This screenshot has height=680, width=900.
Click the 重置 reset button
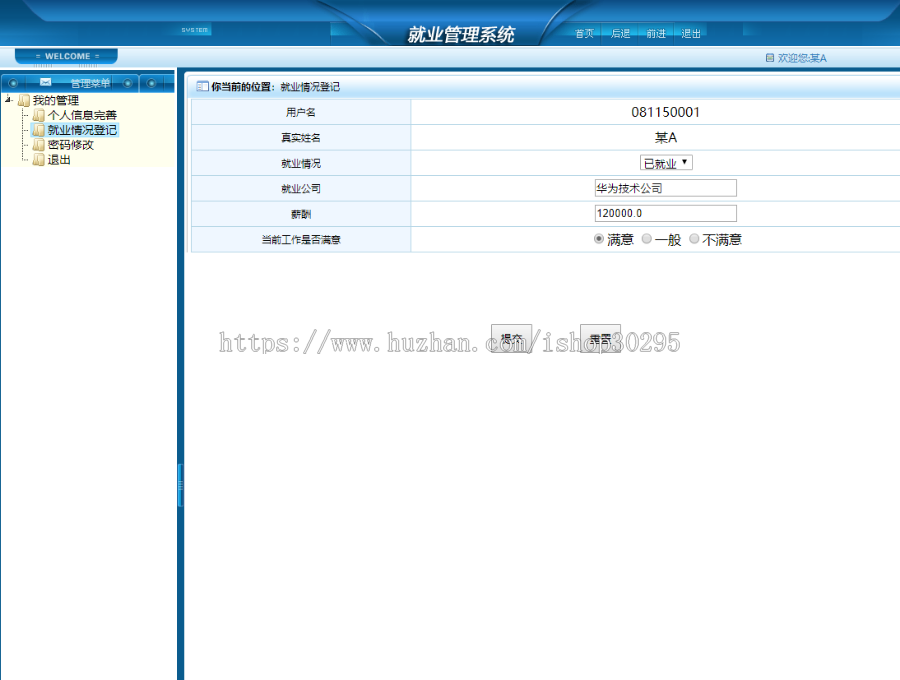(x=600, y=339)
